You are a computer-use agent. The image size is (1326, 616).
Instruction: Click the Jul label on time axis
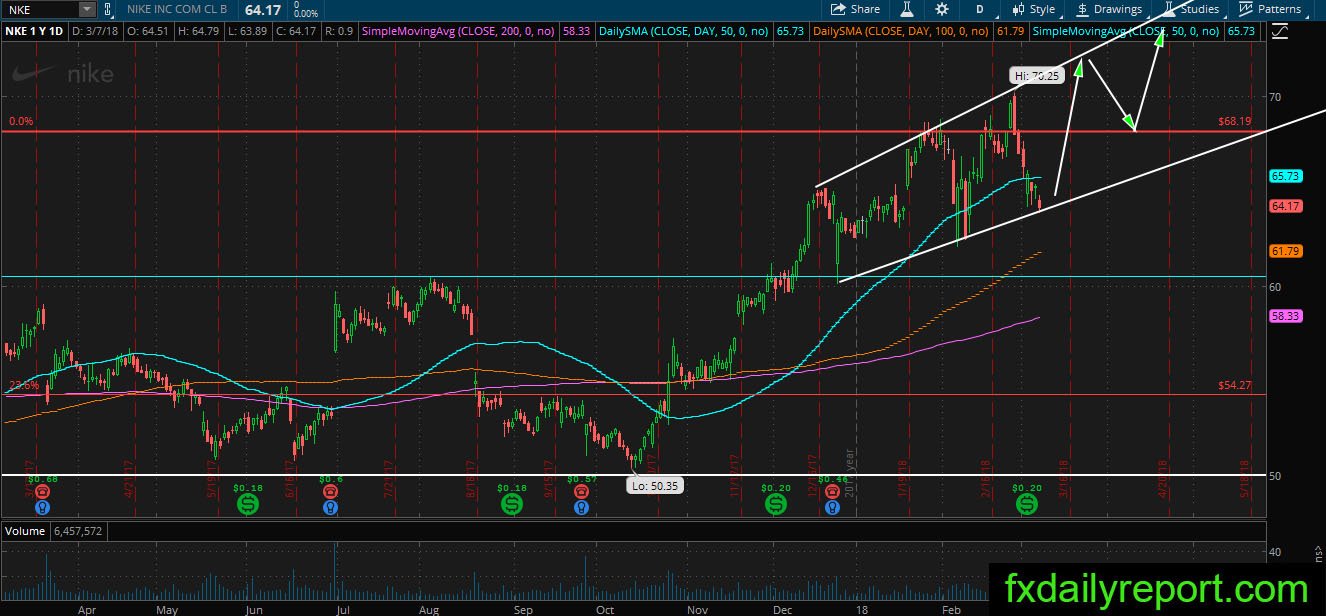click(x=343, y=608)
